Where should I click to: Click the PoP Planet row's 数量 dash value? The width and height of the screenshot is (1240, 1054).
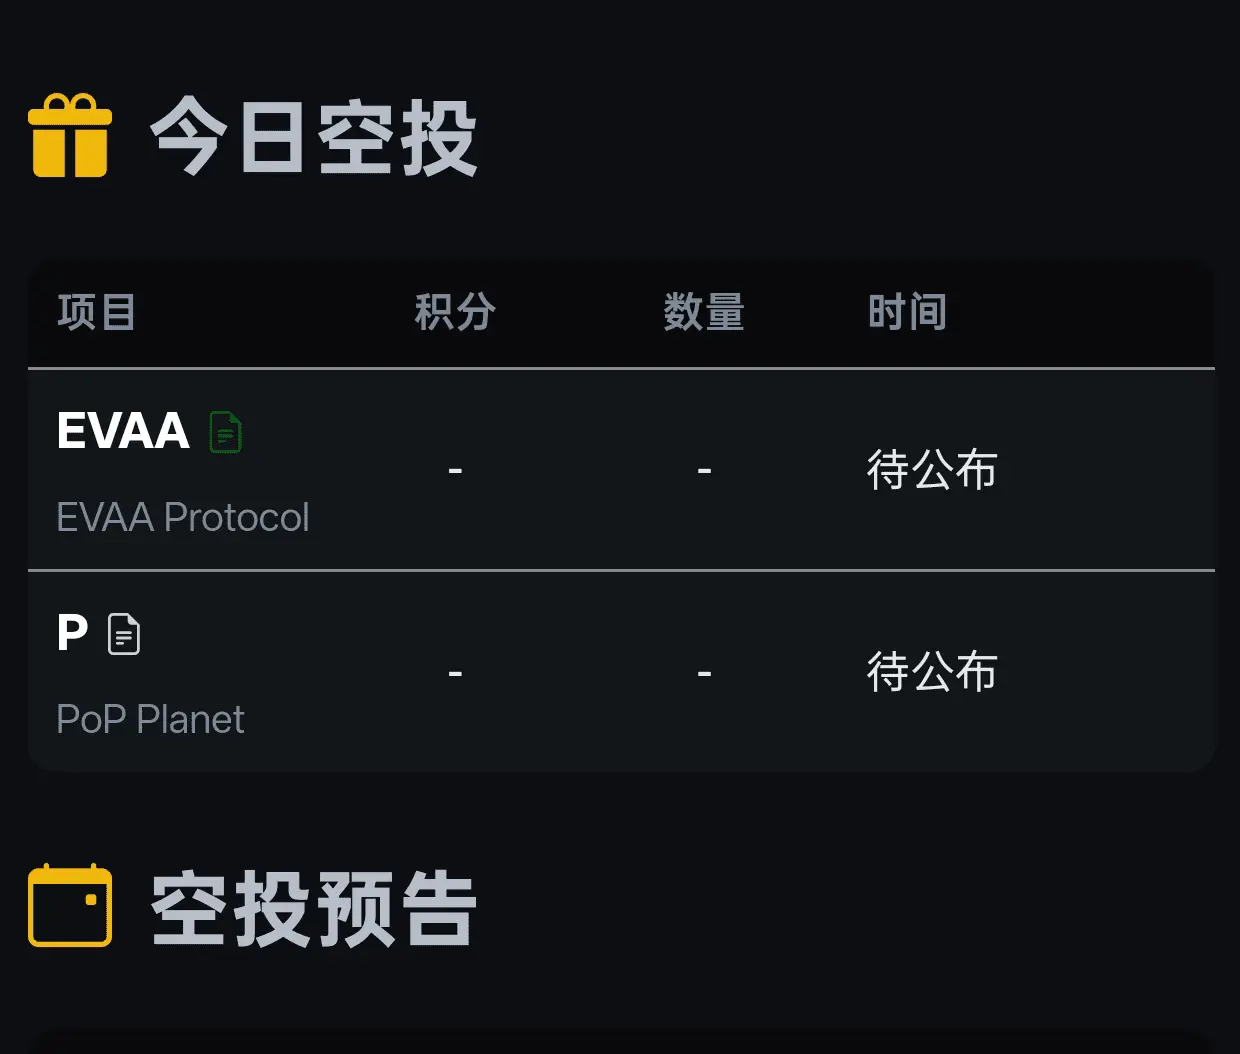(704, 673)
